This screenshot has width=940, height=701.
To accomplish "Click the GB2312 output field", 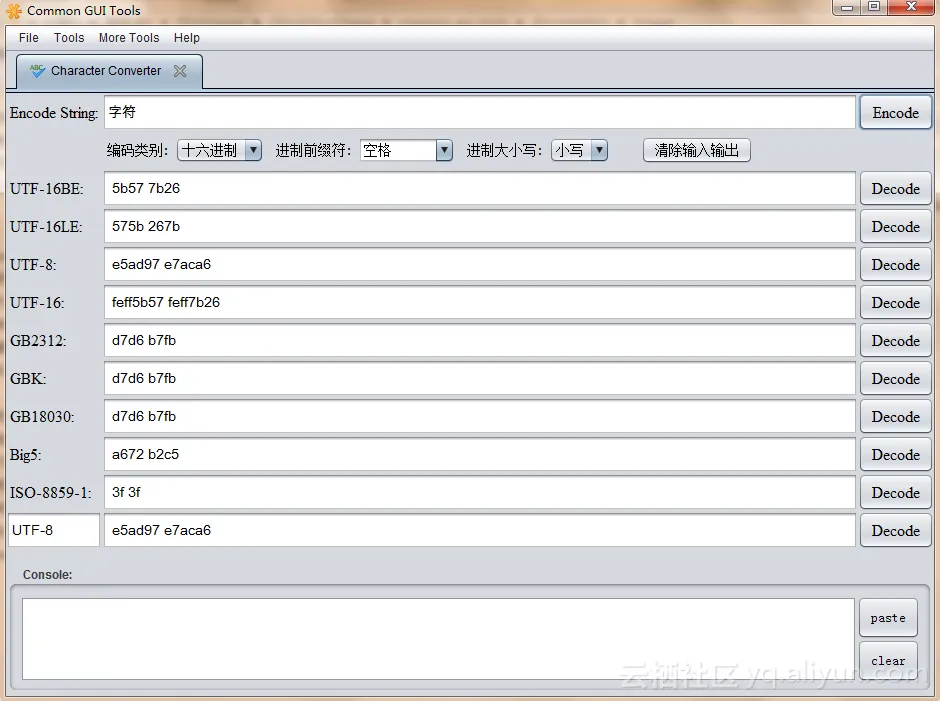I will pyautogui.click(x=480, y=340).
